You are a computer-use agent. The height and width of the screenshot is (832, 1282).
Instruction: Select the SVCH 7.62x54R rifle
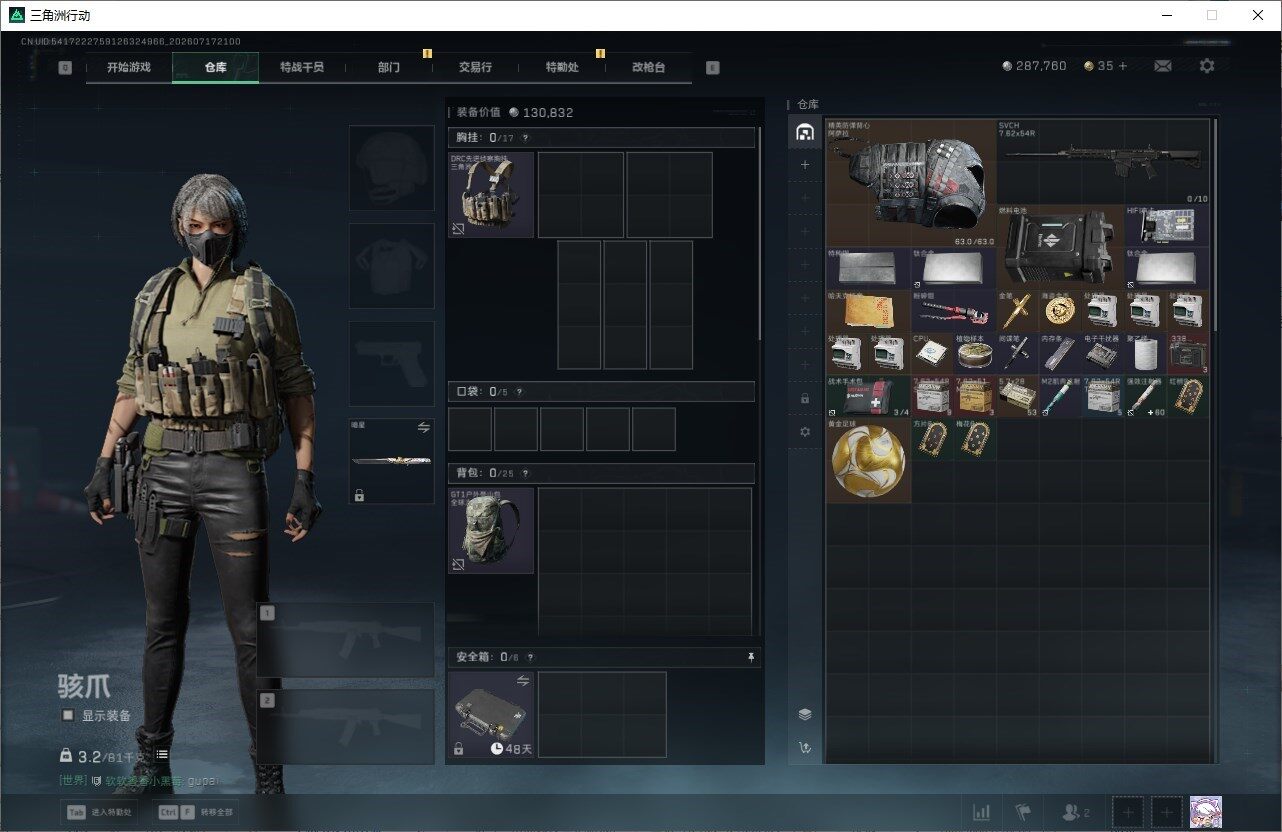pos(1103,162)
